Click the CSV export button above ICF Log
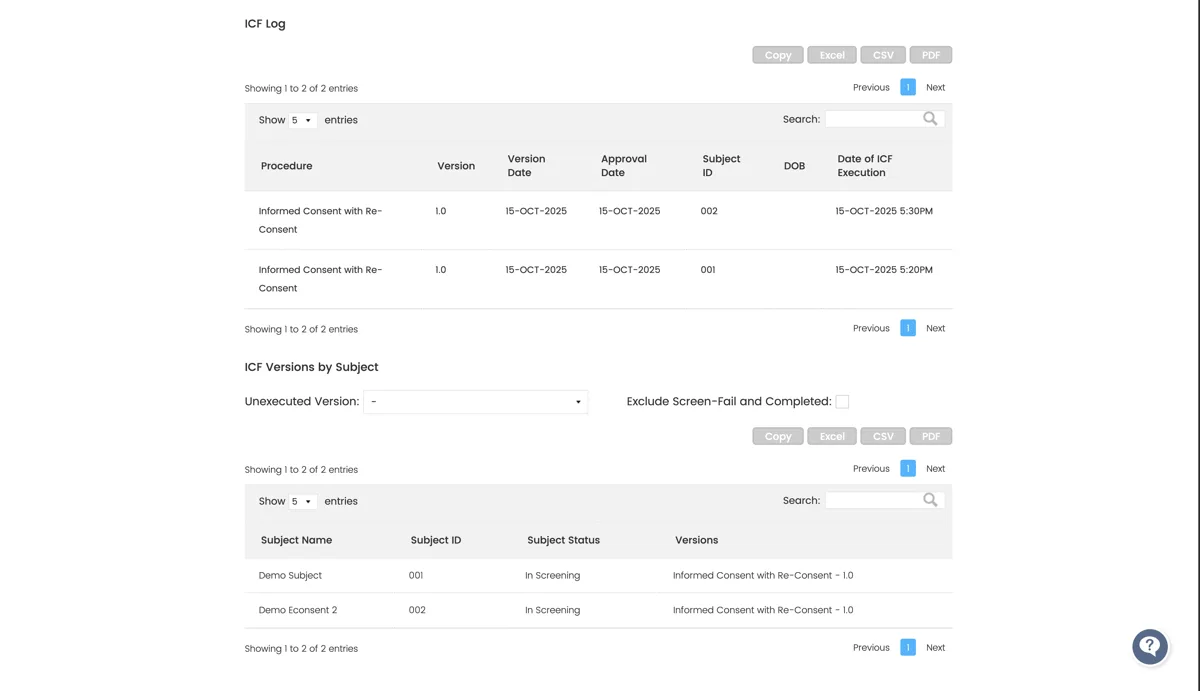The image size is (1200, 691). pos(883,54)
